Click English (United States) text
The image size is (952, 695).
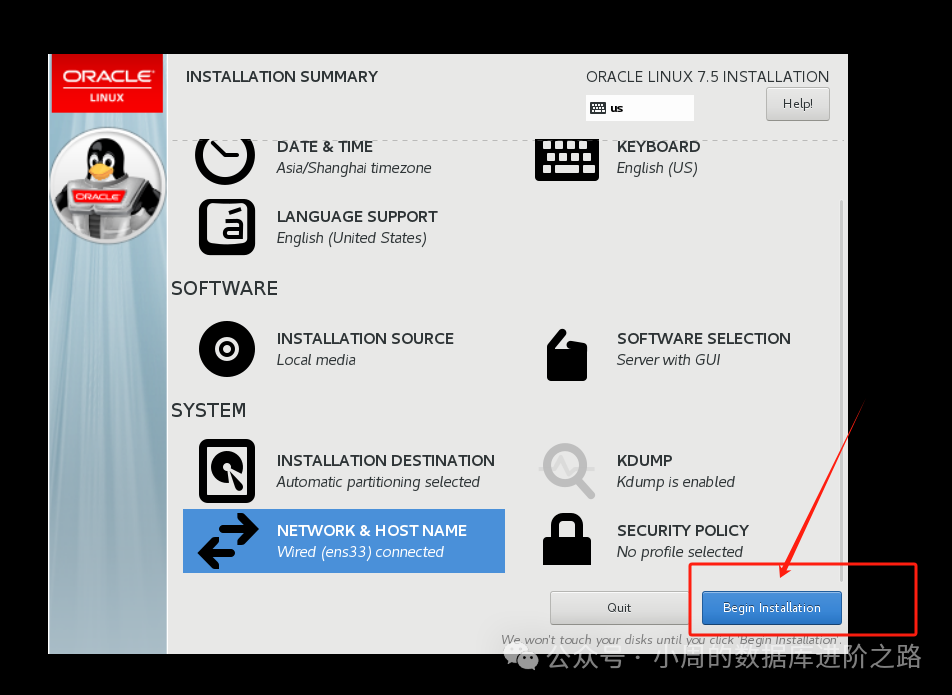point(352,238)
